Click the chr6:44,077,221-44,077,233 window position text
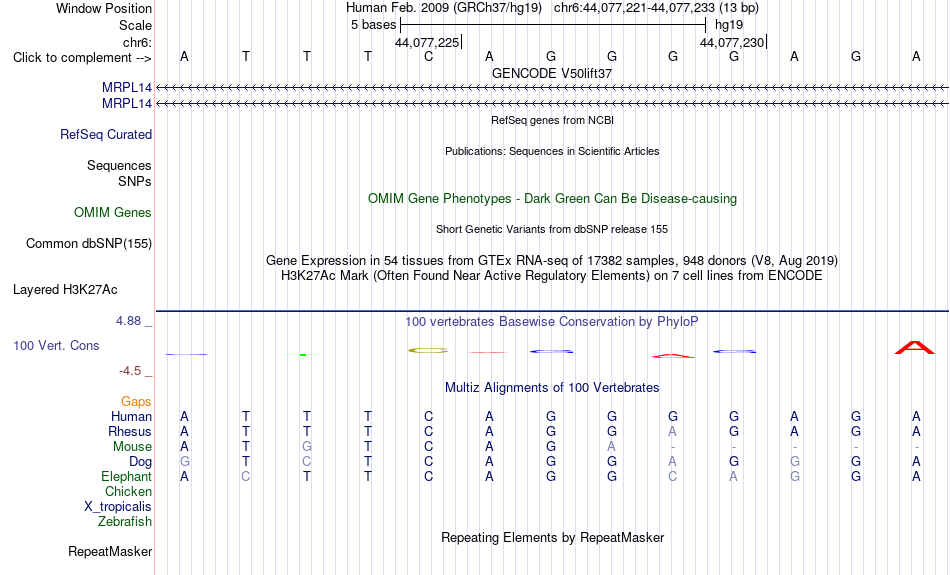 pos(656,8)
